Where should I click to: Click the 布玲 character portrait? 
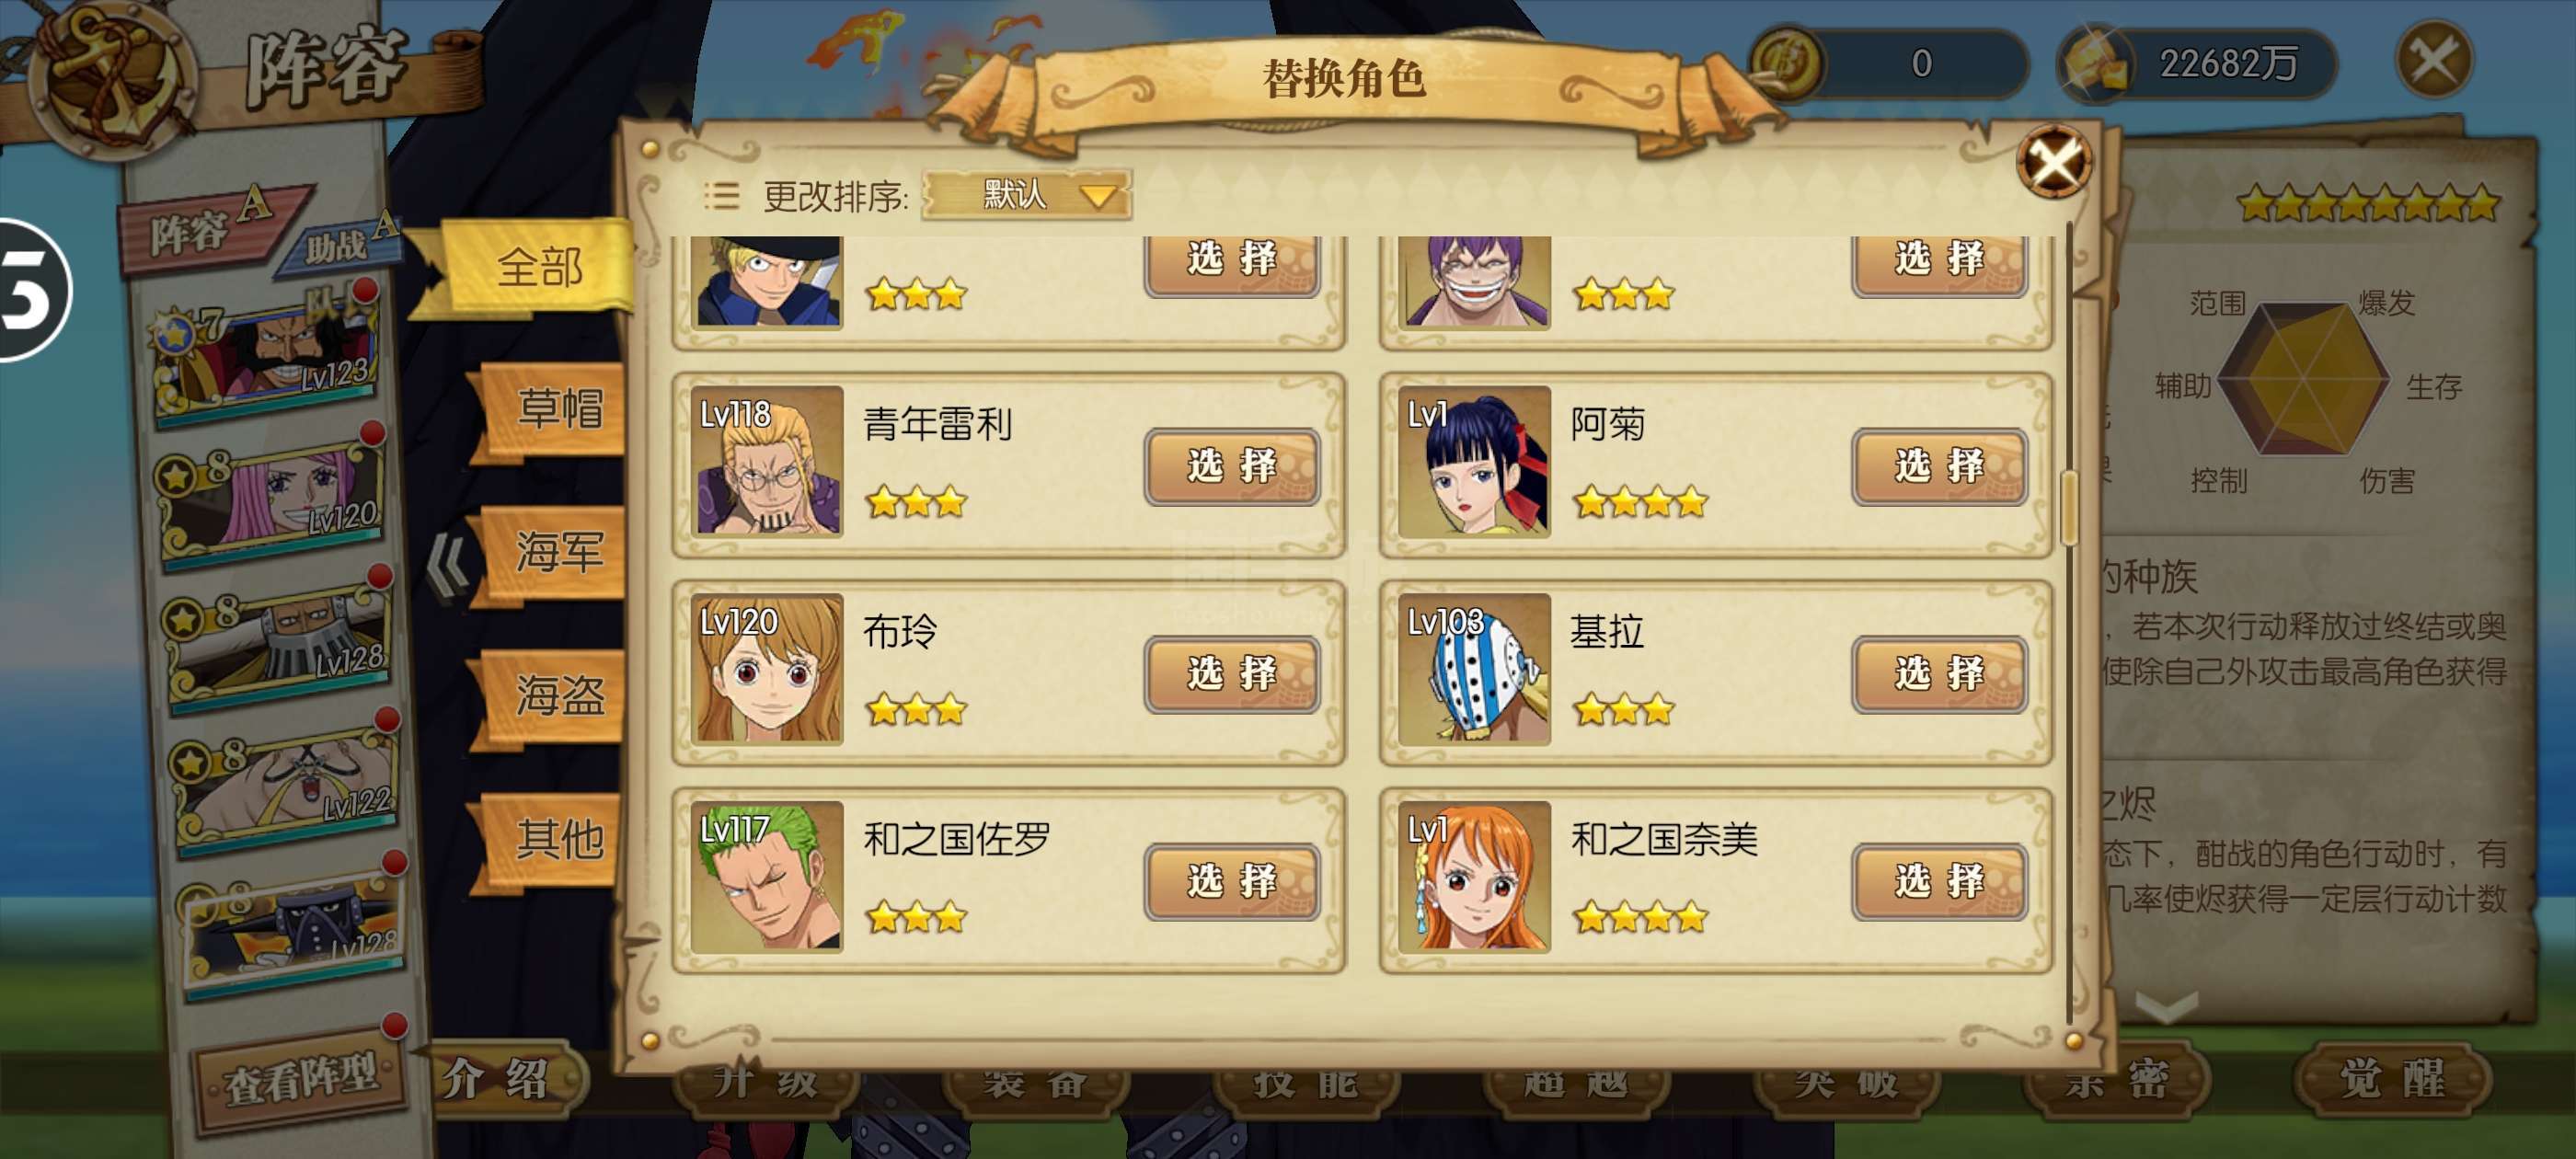(767, 669)
